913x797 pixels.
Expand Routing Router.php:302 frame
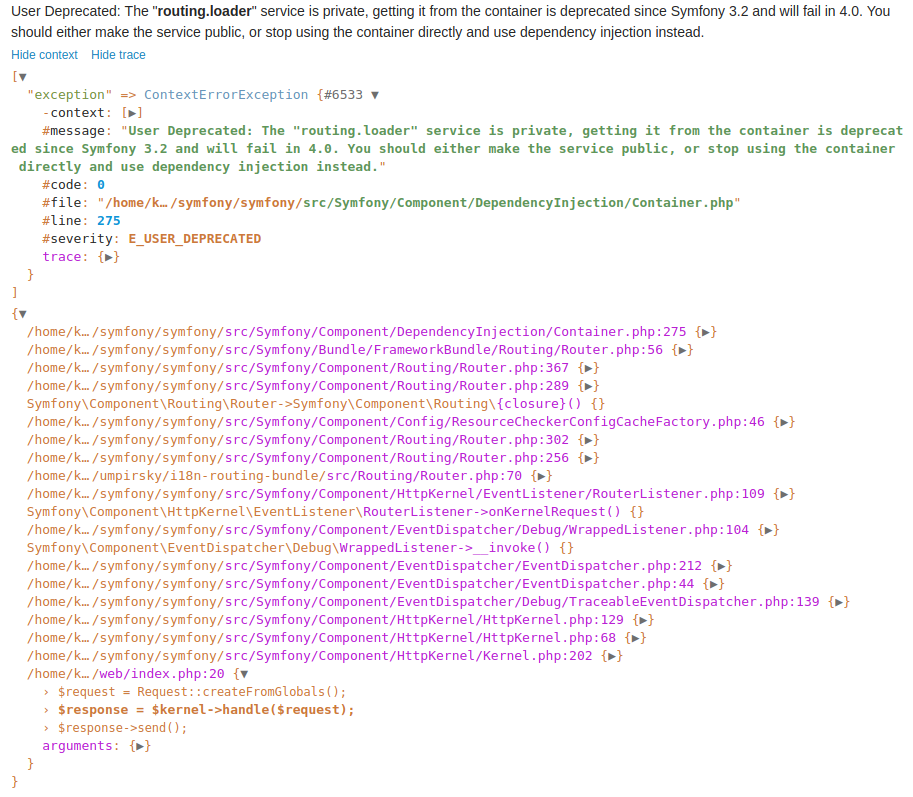588,440
